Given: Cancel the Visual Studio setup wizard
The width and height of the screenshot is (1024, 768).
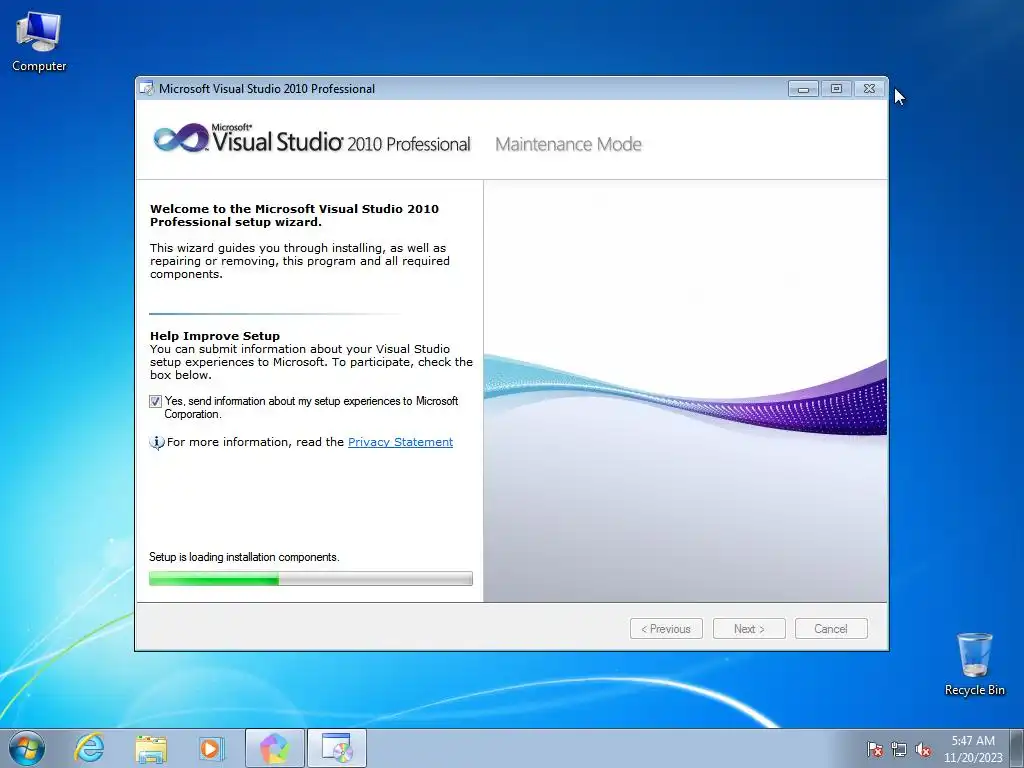Looking at the screenshot, I should [x=831, y=629].
